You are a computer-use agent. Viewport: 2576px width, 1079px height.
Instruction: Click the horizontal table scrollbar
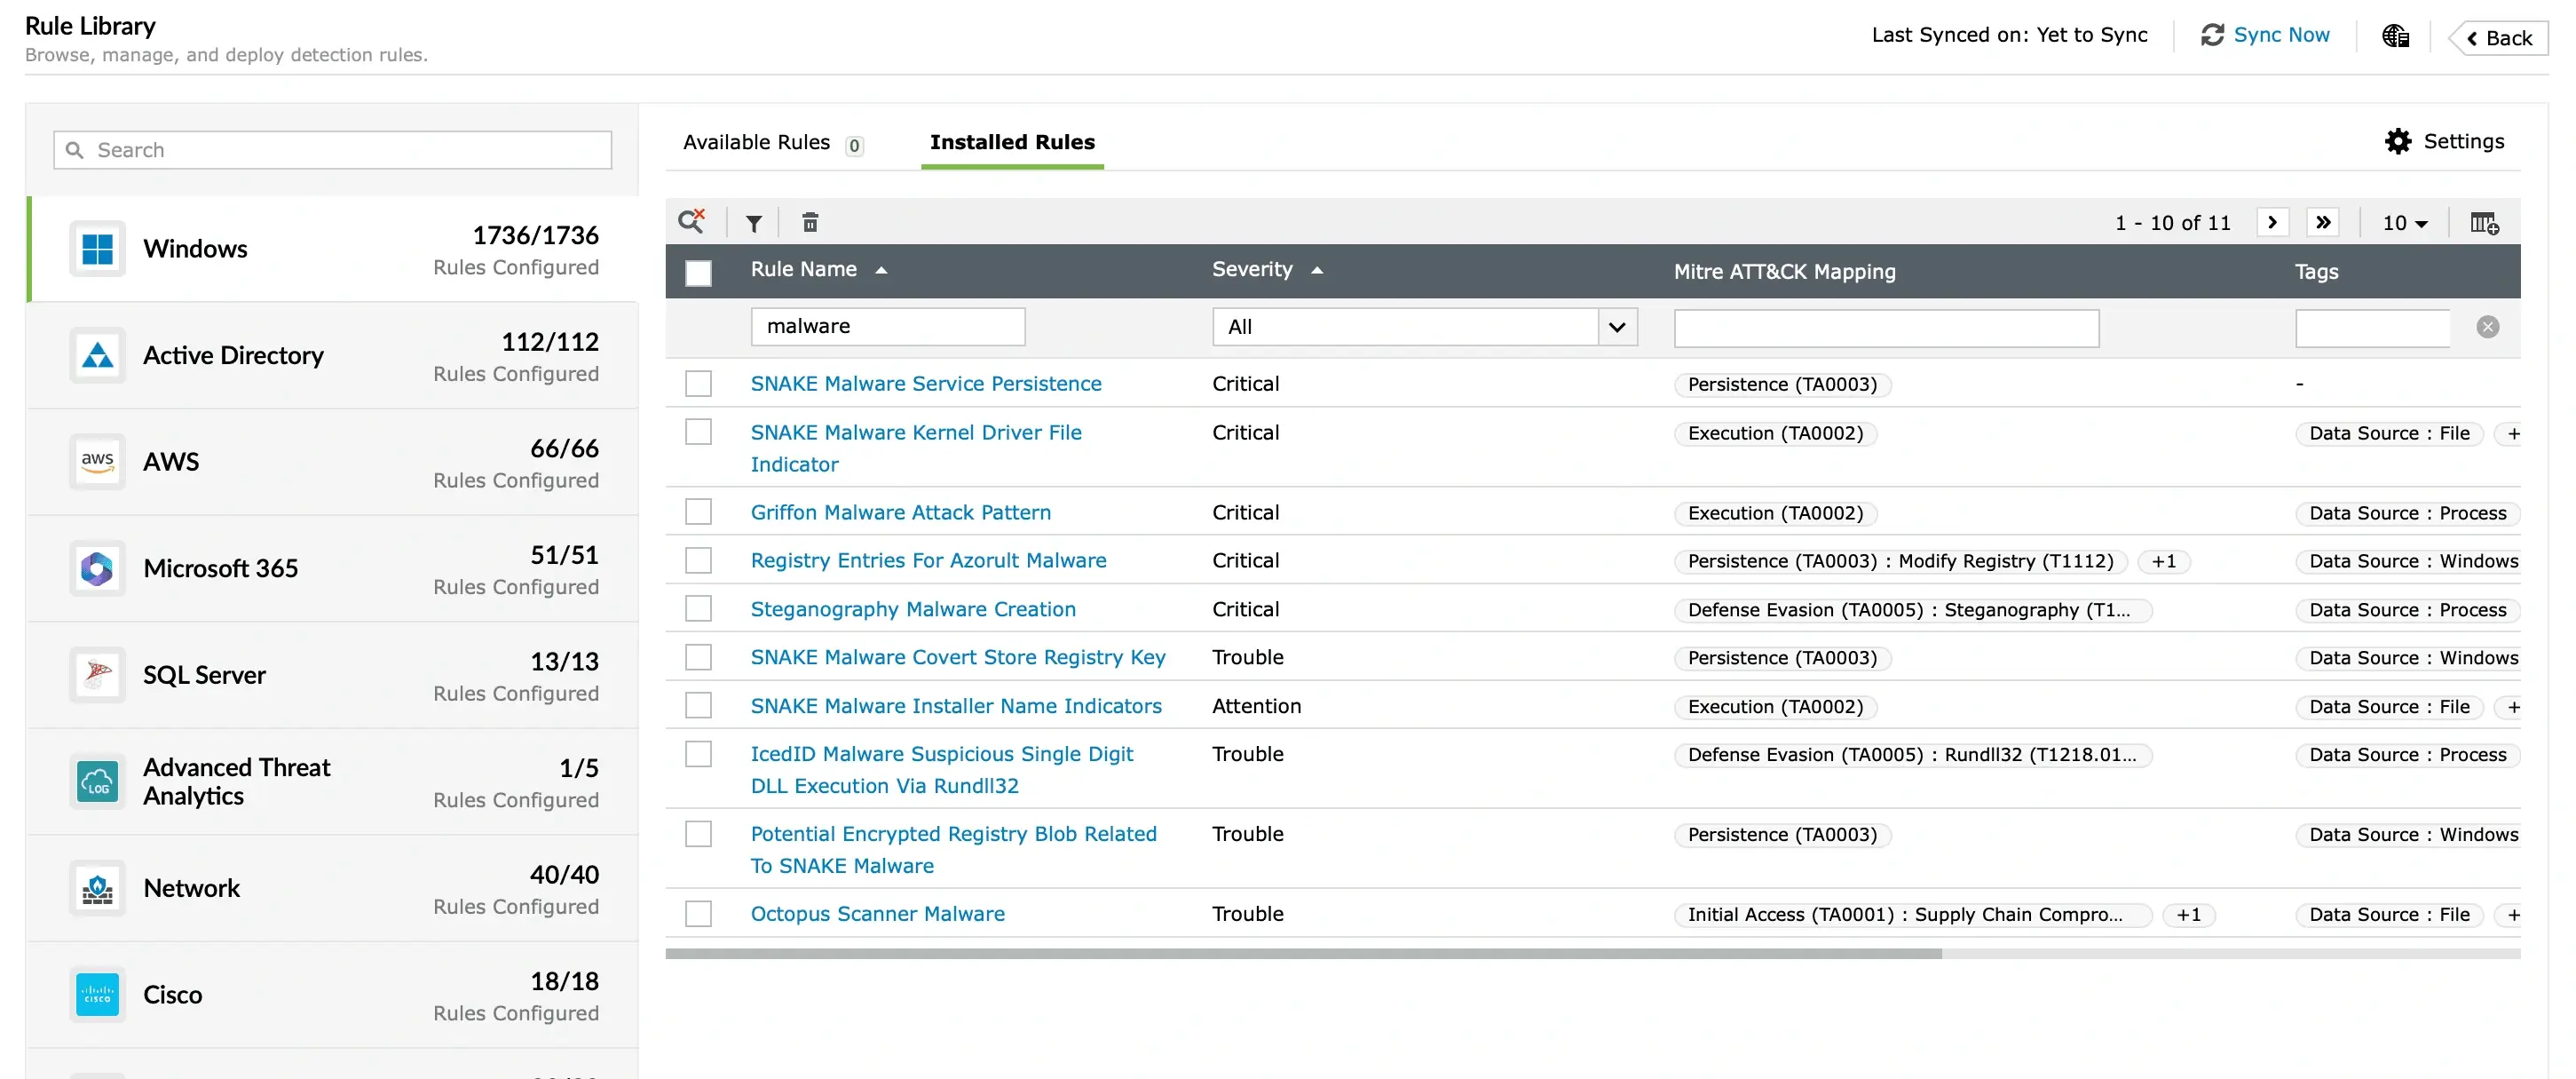point(1303,954)
